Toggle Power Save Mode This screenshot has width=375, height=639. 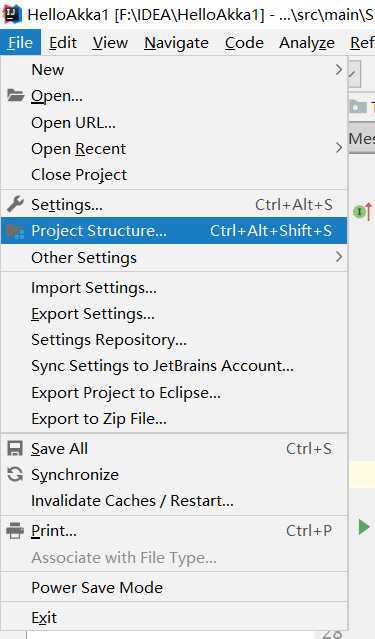174,588
